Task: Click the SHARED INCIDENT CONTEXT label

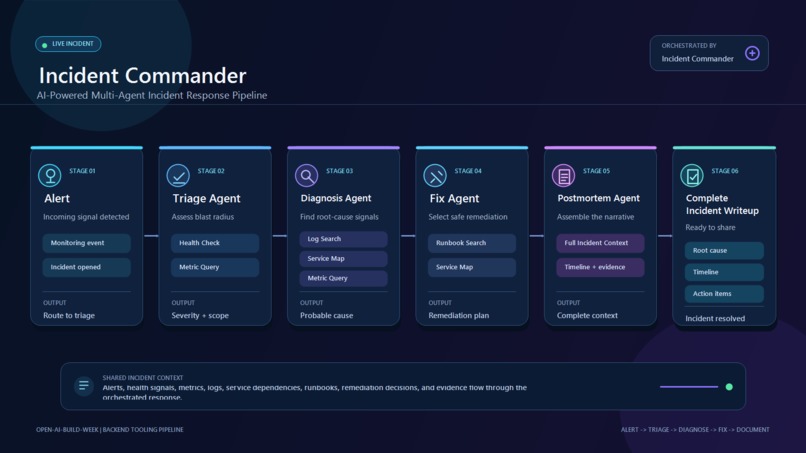Action: (142, 378)
